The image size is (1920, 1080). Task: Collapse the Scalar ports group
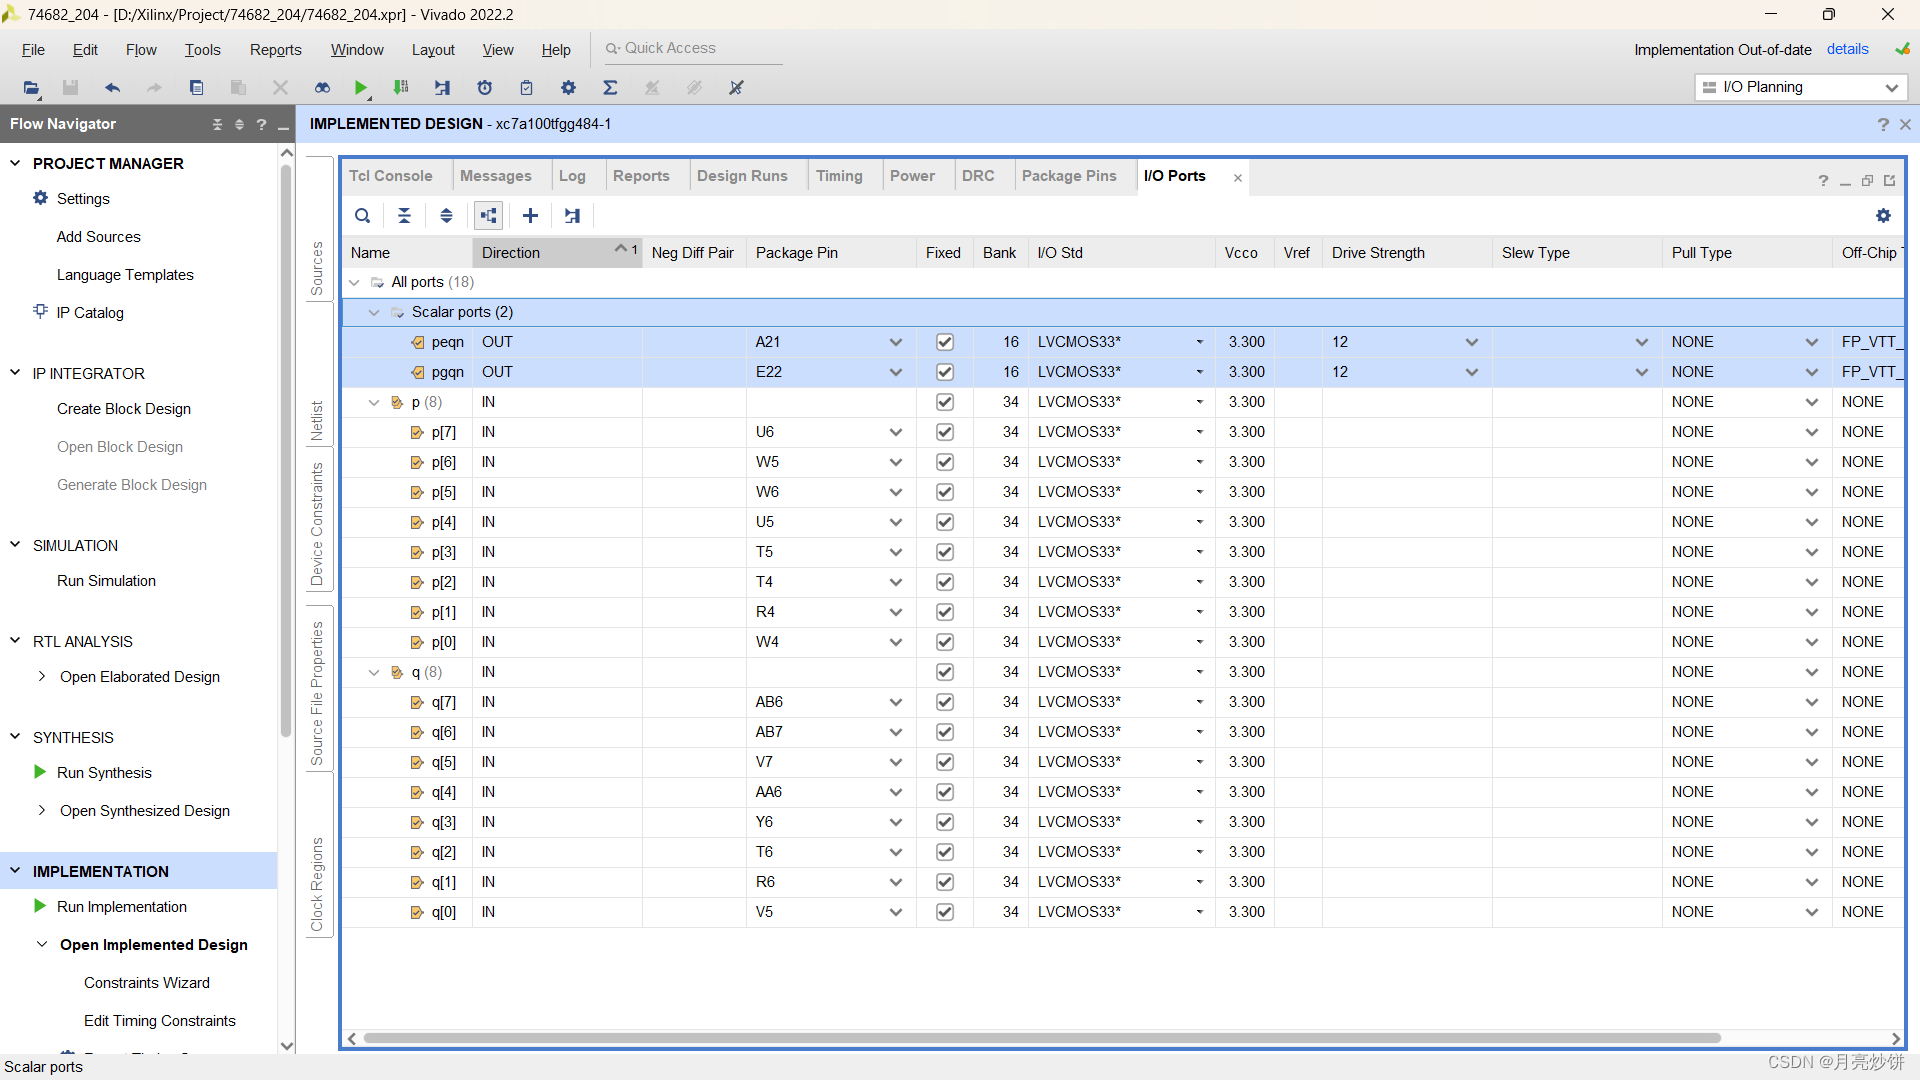click(x=374, y=312)
